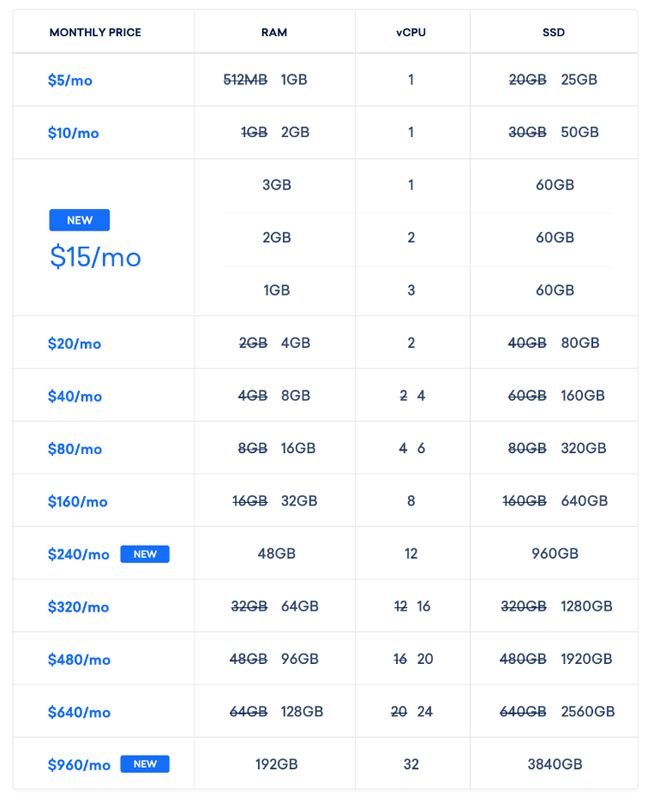Click the RAM column header
The image size is (648, 801).
(x=274, y=32)
